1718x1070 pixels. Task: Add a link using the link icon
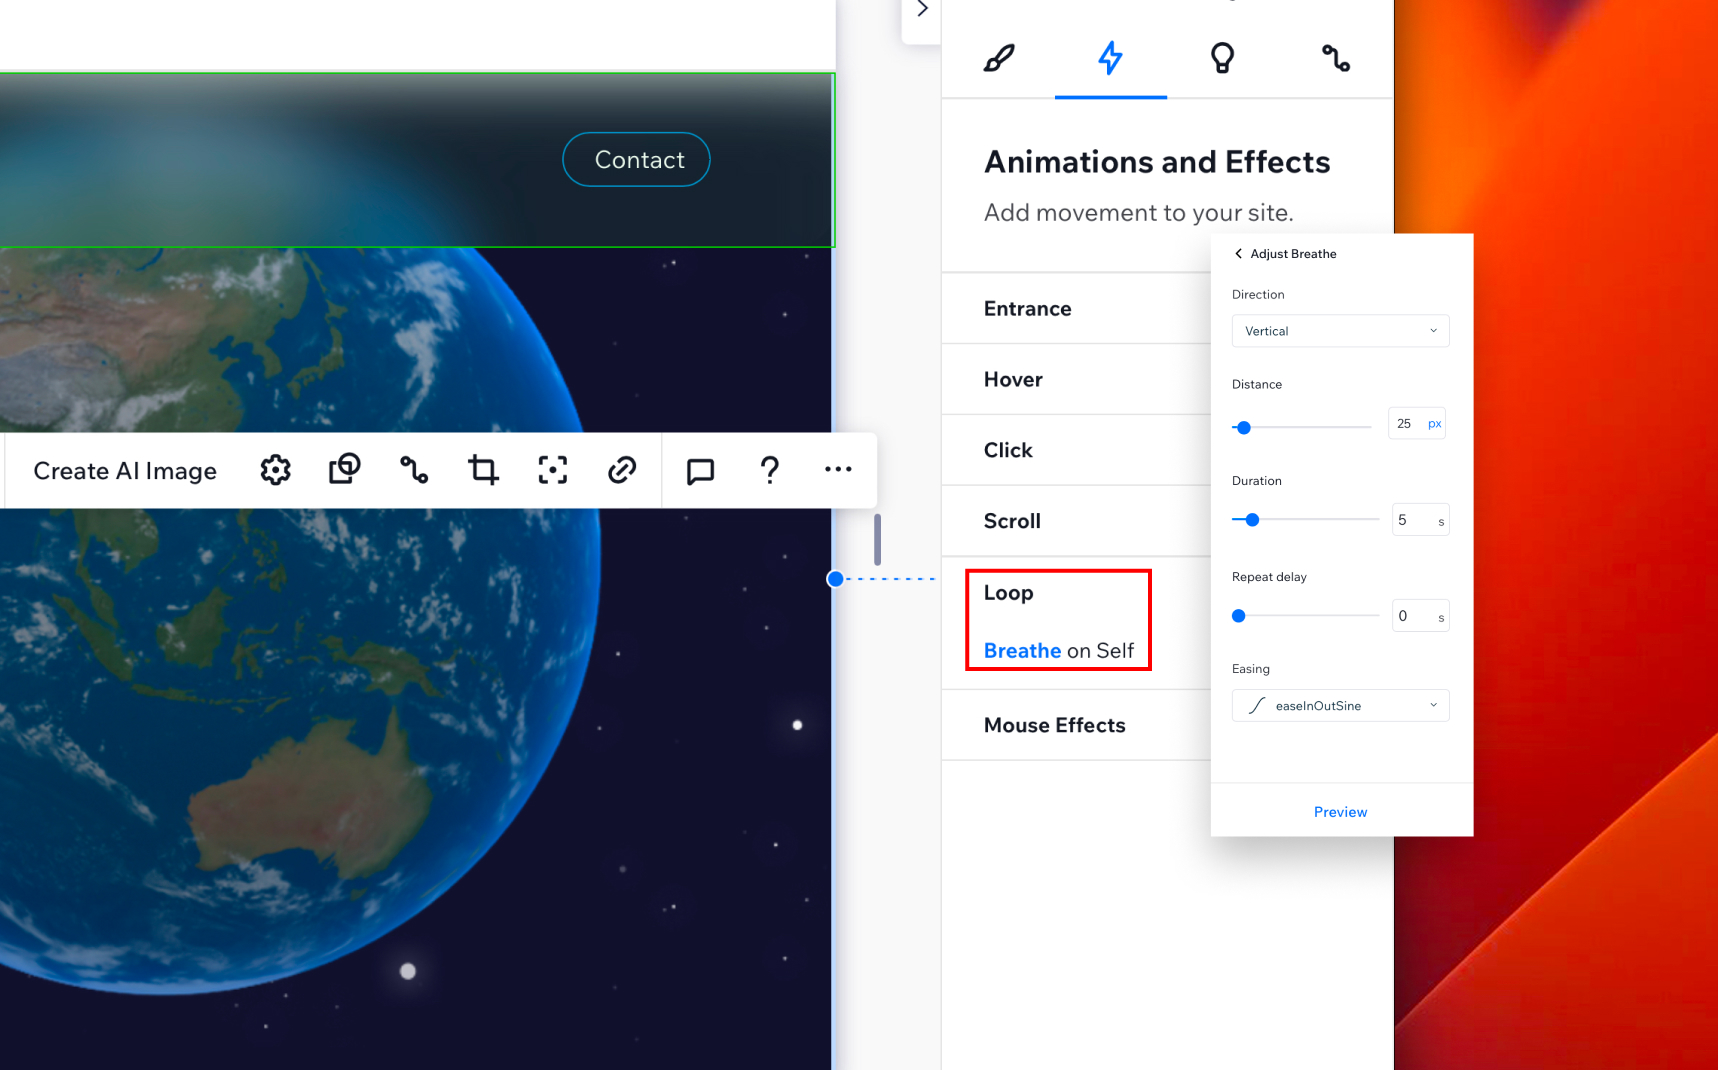(621, 470)
